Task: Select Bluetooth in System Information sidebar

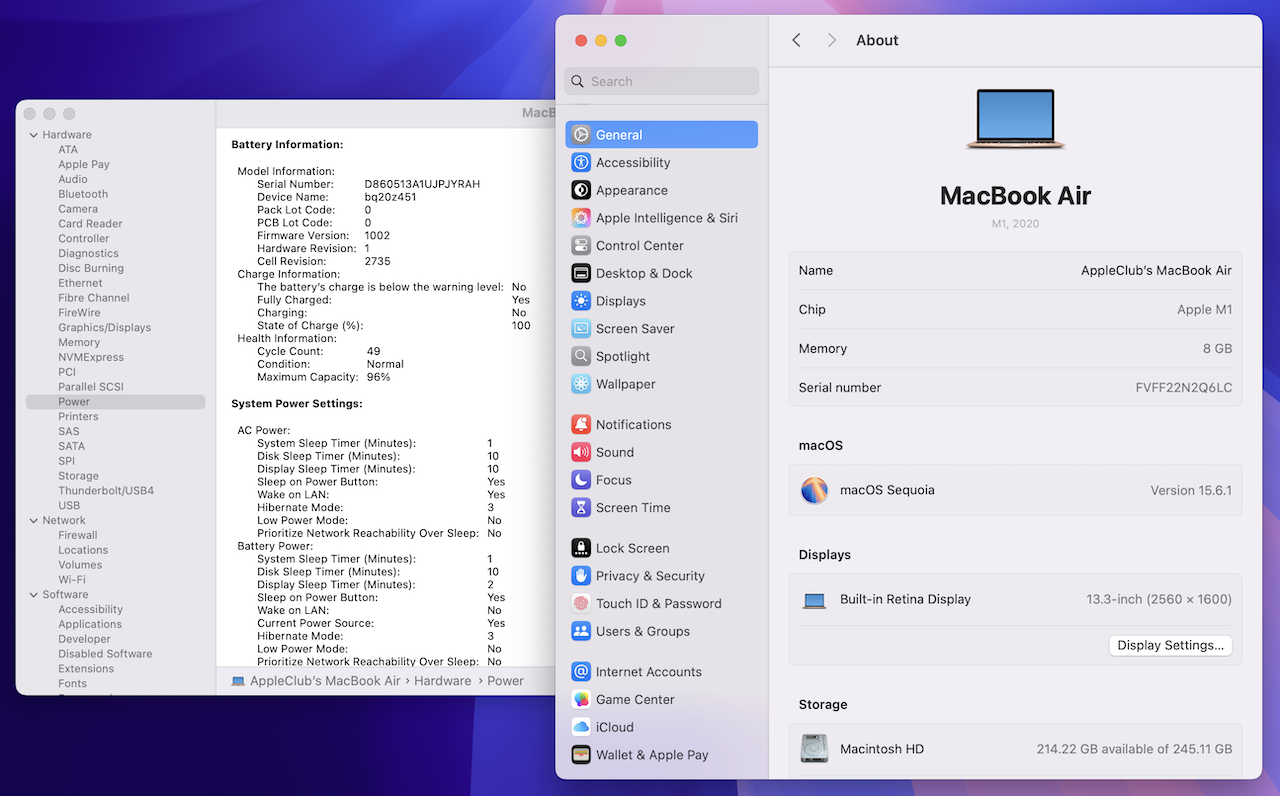Action: (83, 194)
